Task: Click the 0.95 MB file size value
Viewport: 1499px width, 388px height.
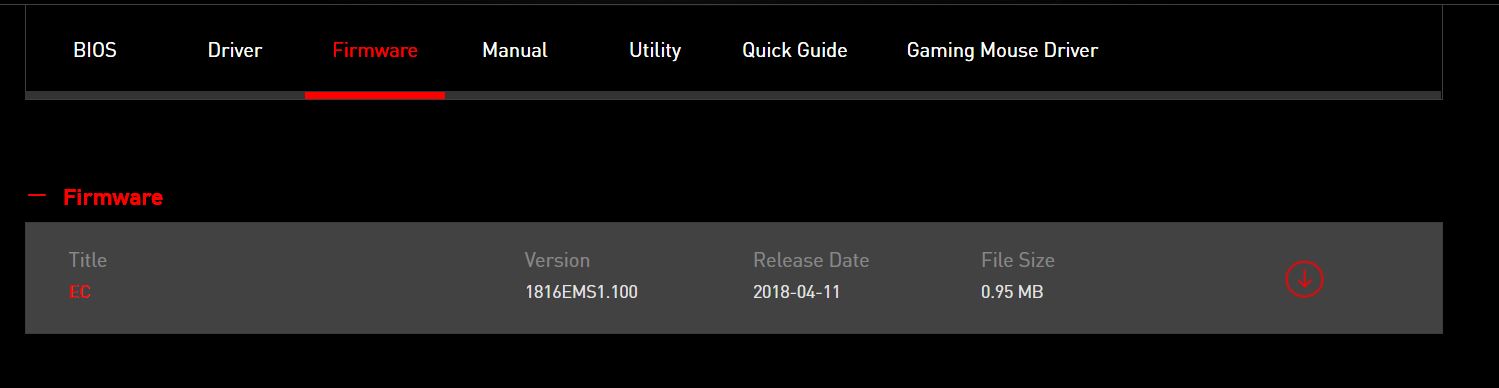Action: (1013, 292)
